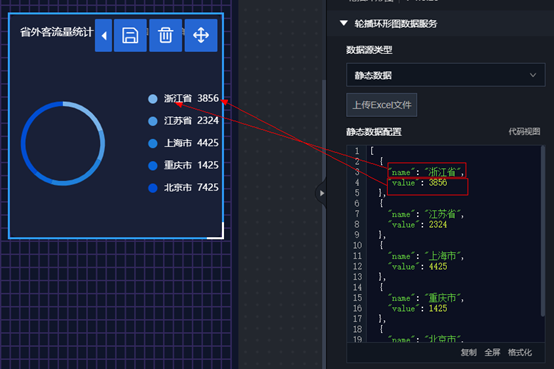Viewport: 554px width, 369px height.
Task: Select the 上海市 legend entry
Action: pos(183,143)
